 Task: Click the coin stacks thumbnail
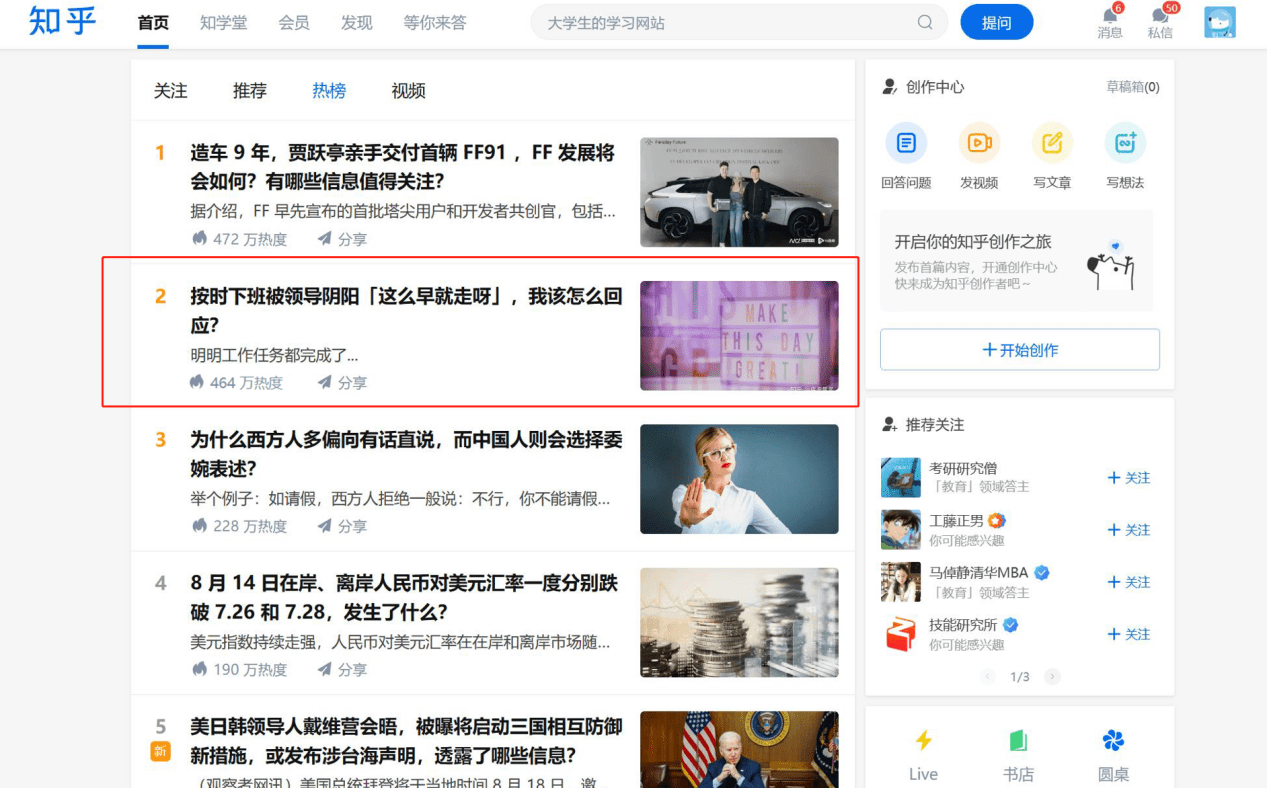[739, 622]
